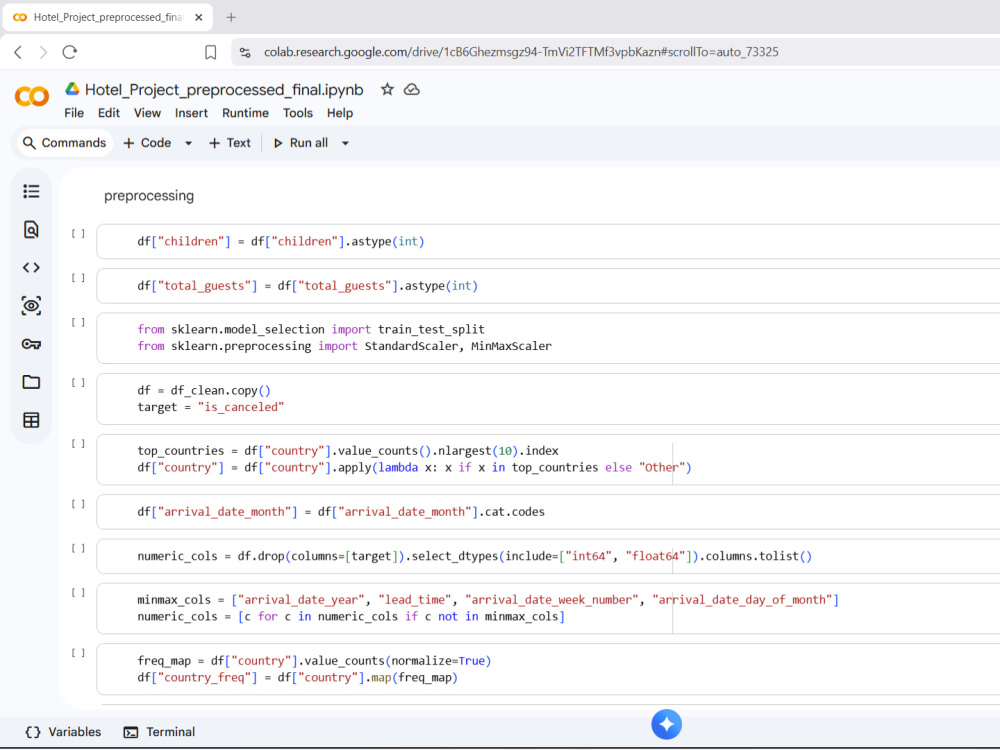The height and width of the screenshot is (750, 1000).
Task: Open the Files folder icon in sidebar
Action: point(31,382)
